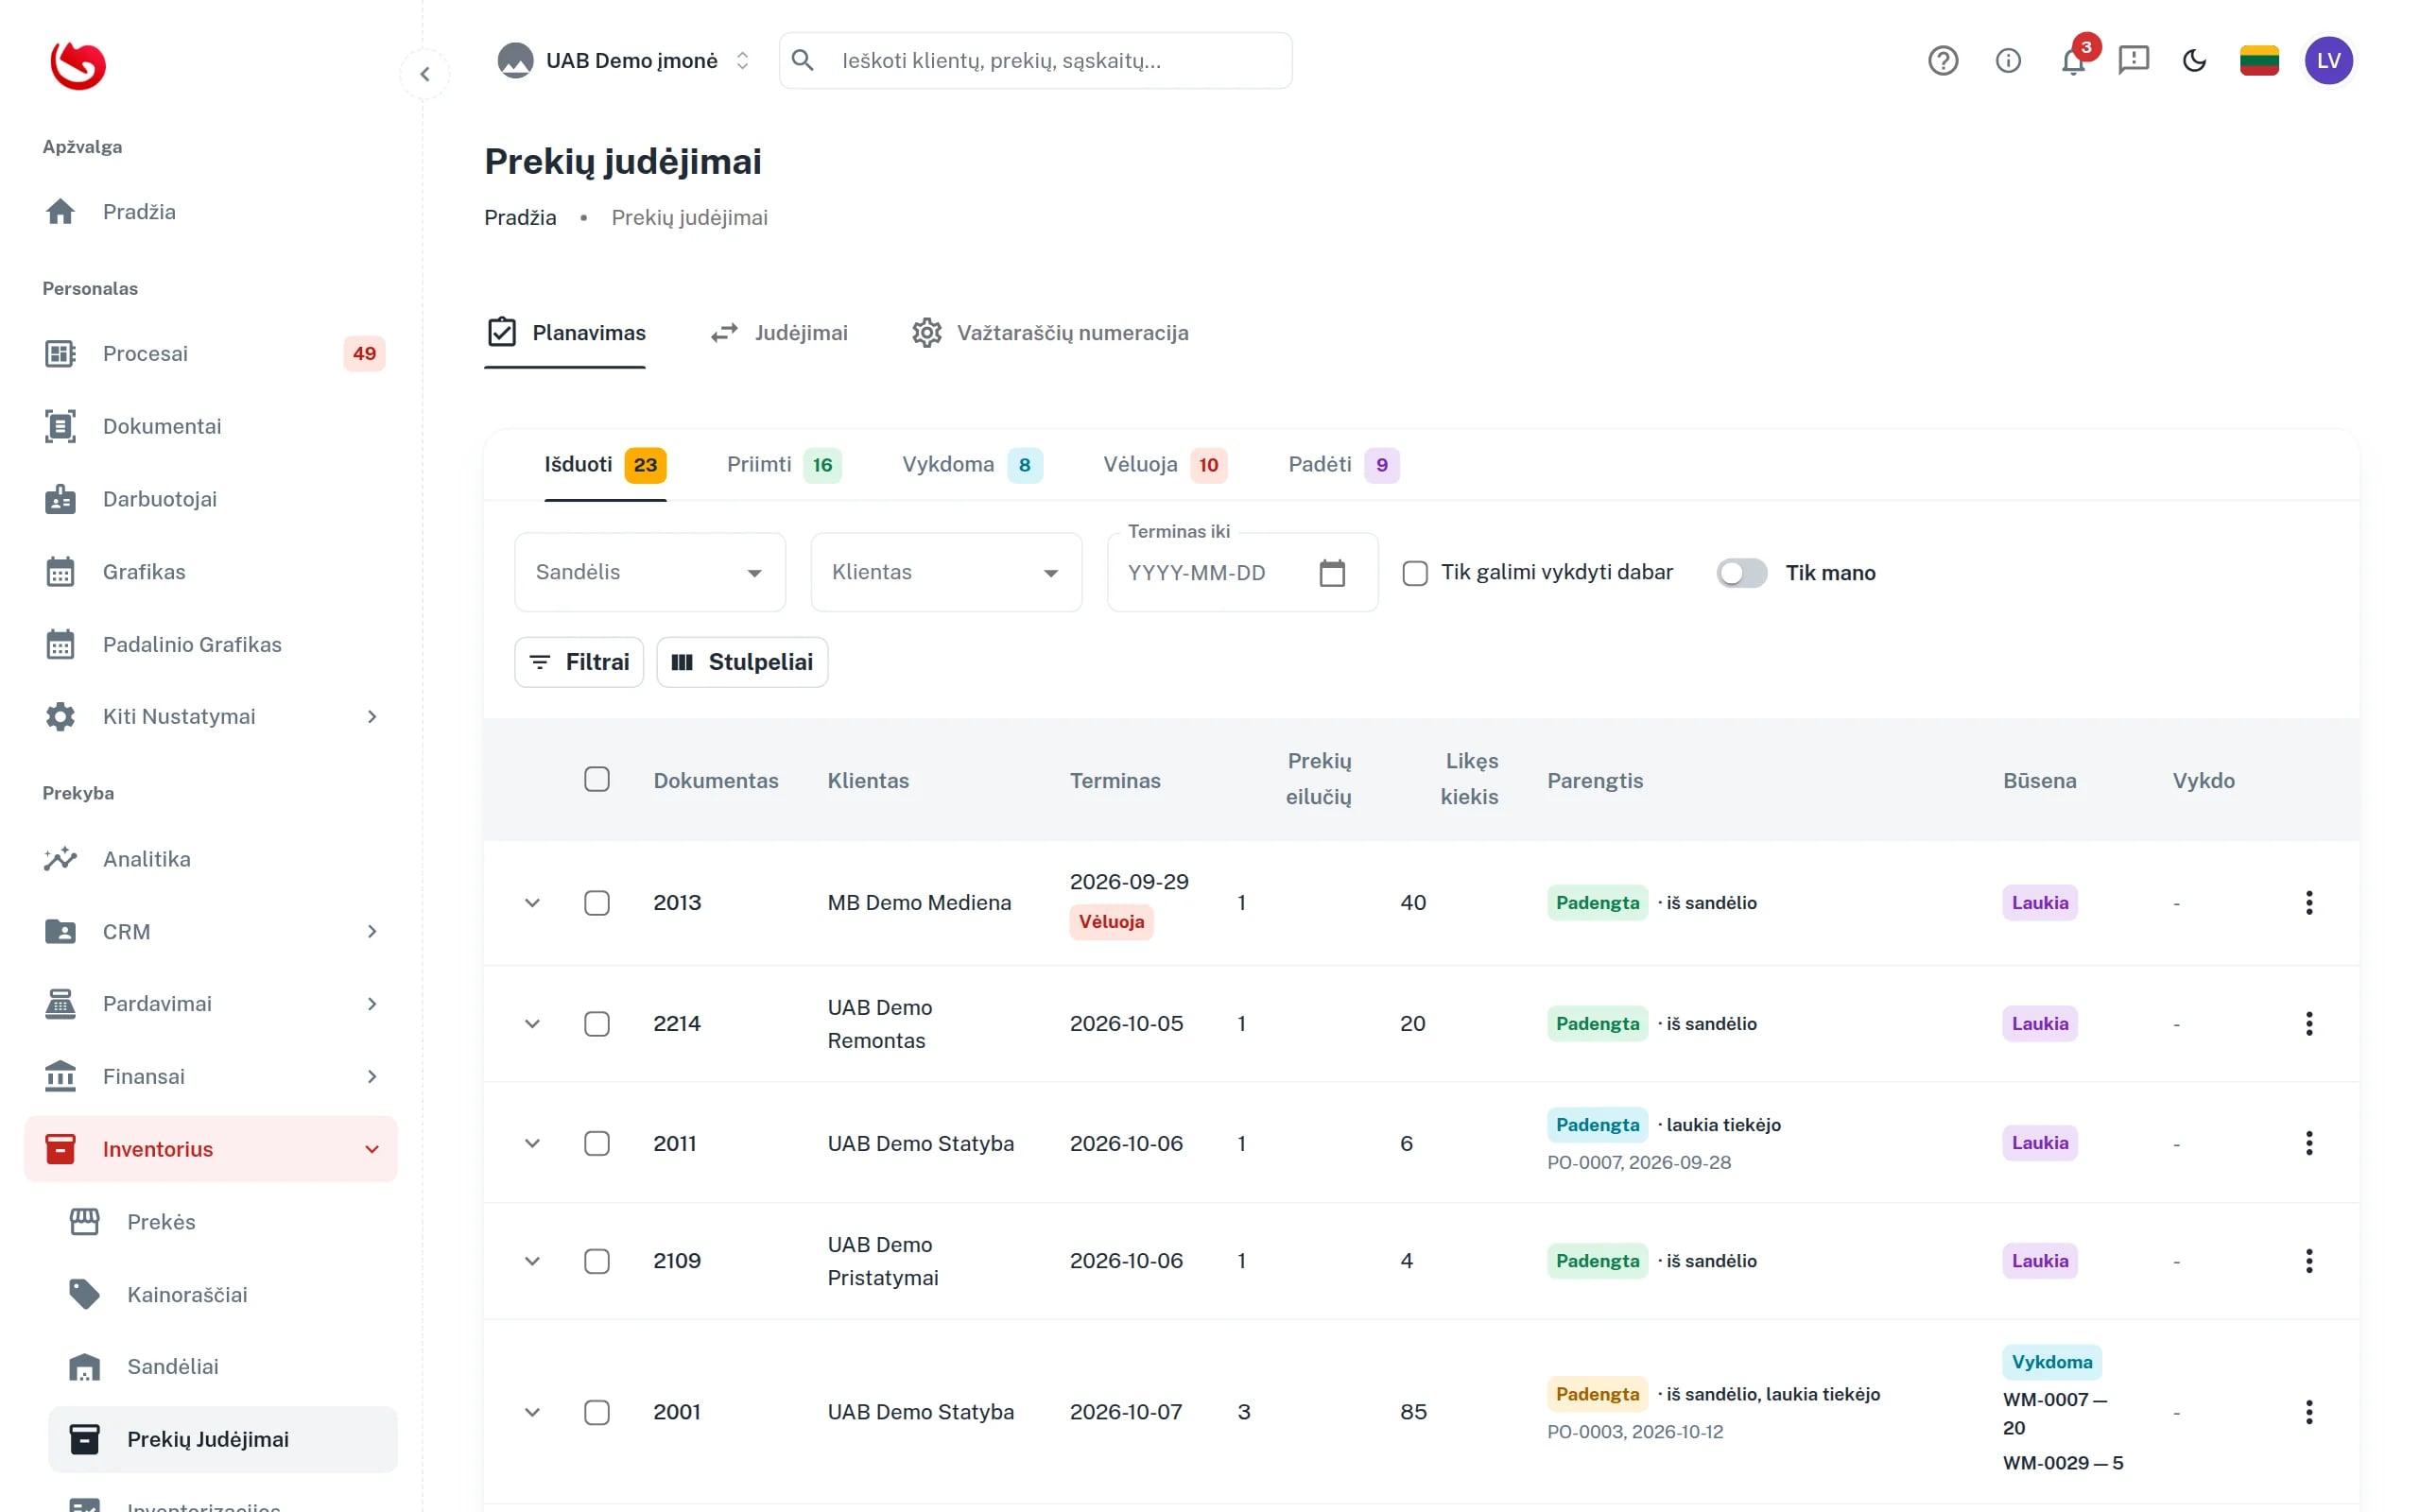Click the global search field
2420x1512 pixels.
pos(1035,61)
